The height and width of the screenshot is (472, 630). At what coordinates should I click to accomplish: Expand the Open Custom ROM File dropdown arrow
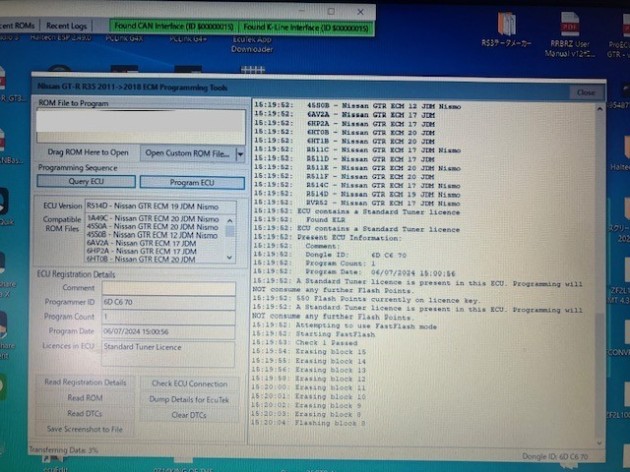240,154
